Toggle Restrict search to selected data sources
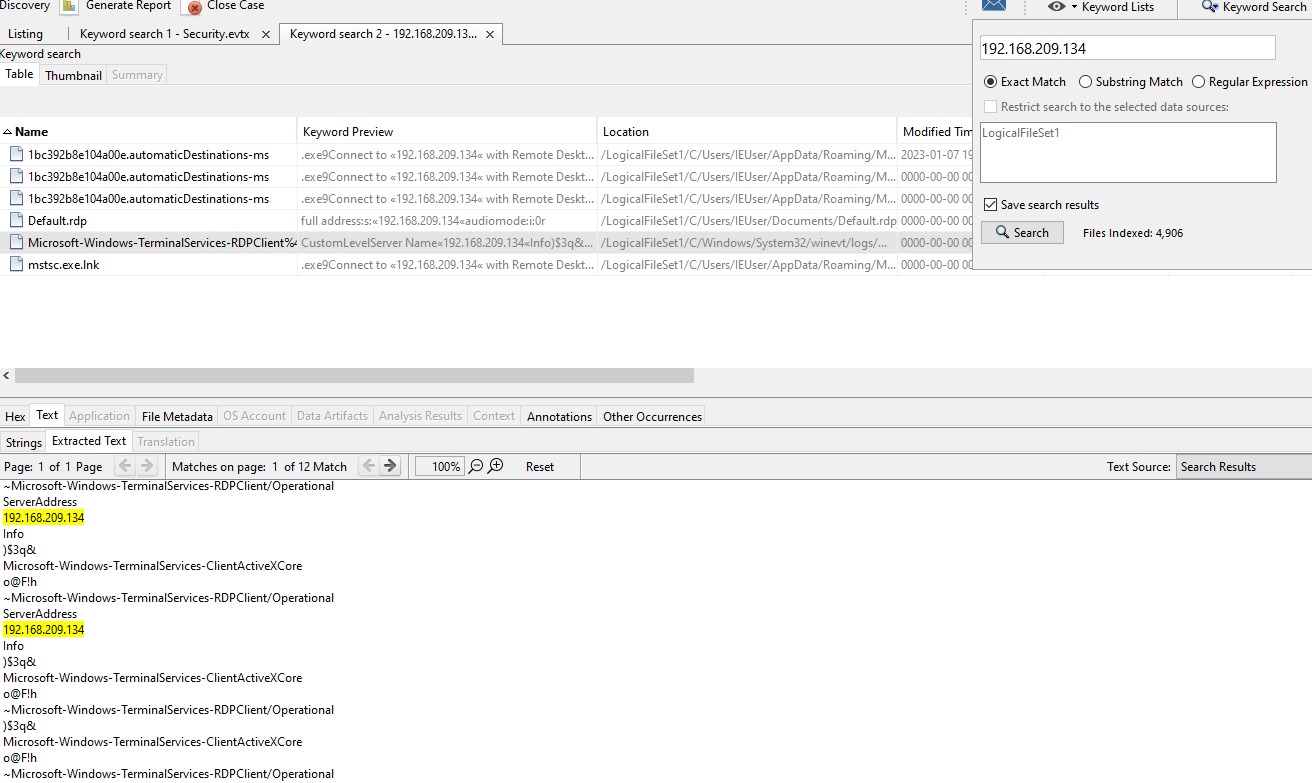The image size is (1312, 783). (990, 107)
